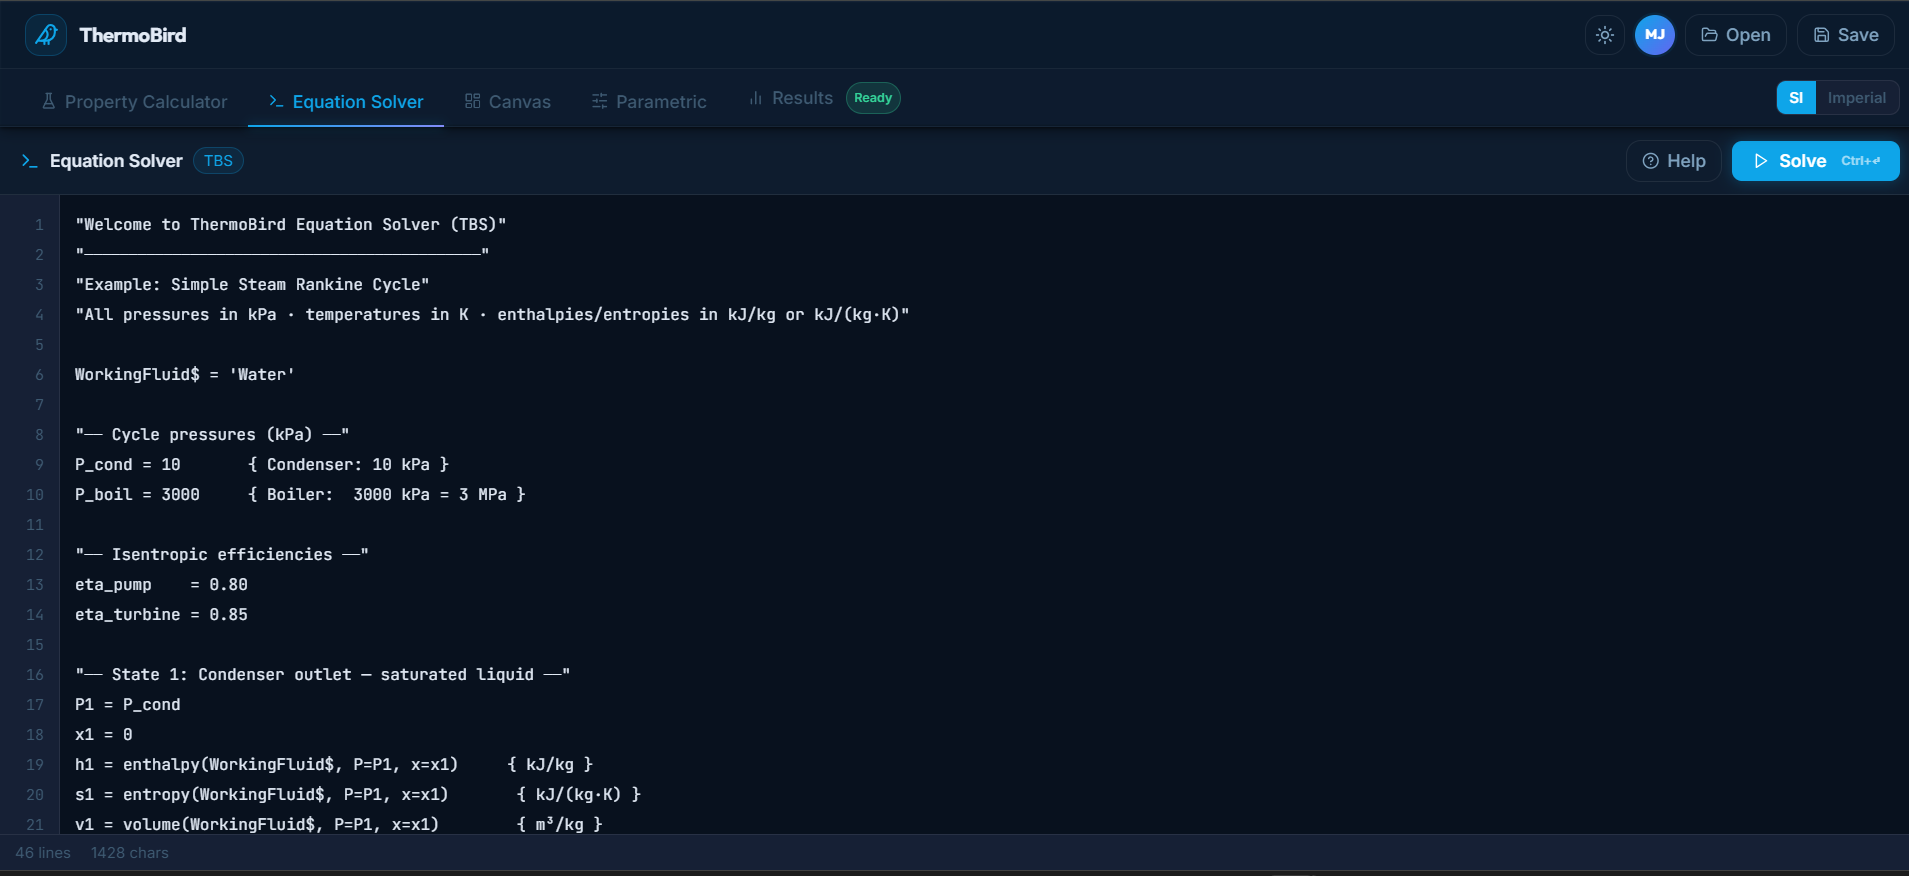
Task: Click the "All pressures in kPa" comment line
Action: 492,314
